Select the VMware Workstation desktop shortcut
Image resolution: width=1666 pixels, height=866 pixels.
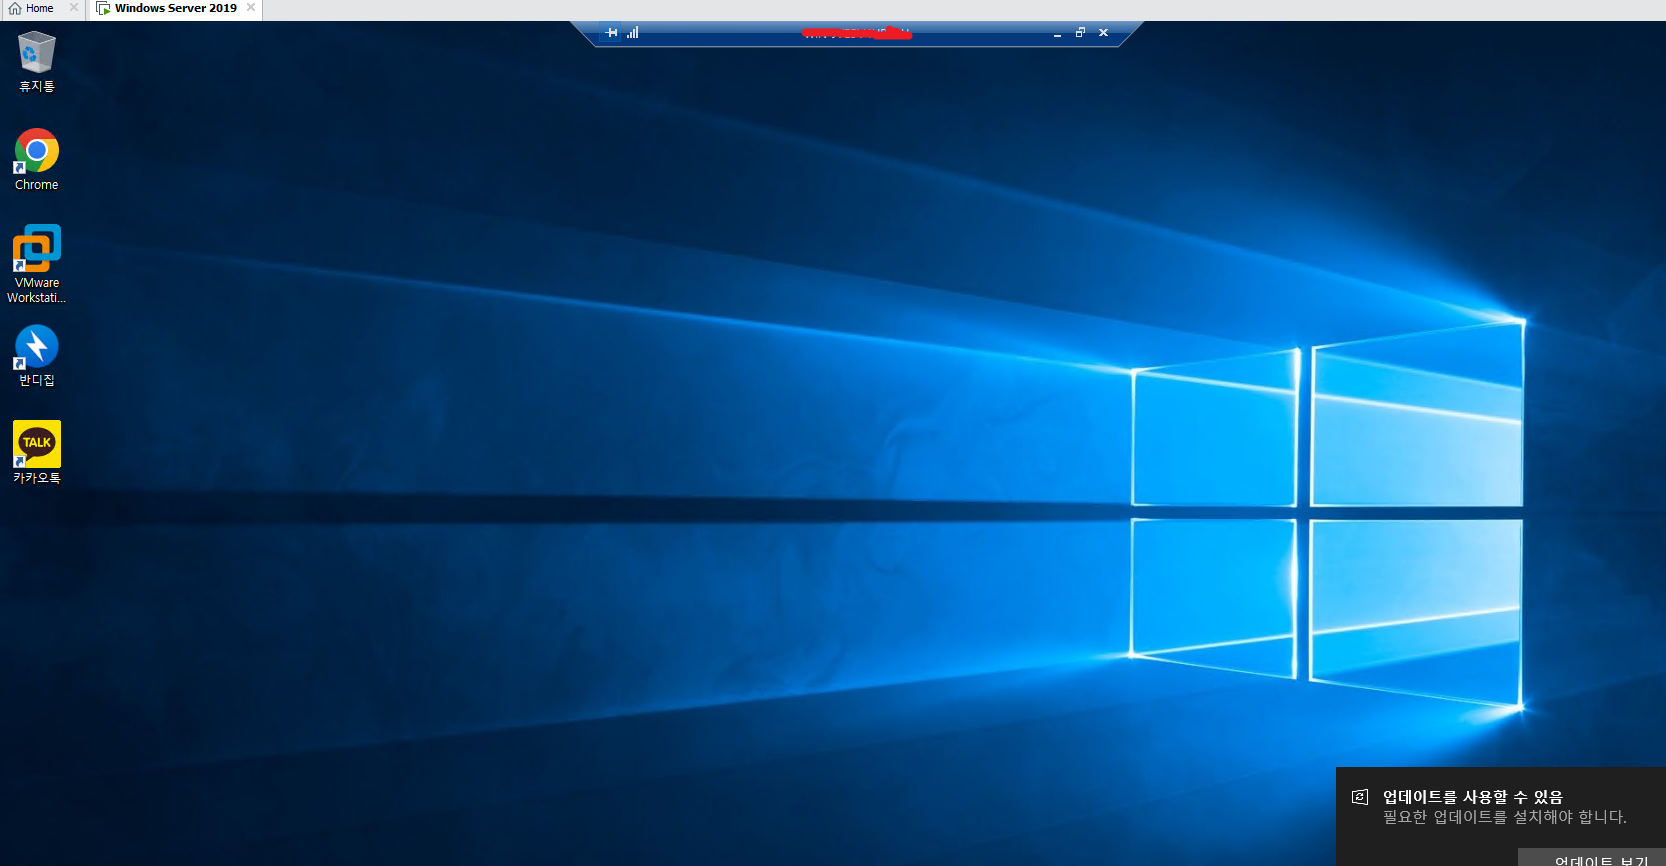coord(37,264)
